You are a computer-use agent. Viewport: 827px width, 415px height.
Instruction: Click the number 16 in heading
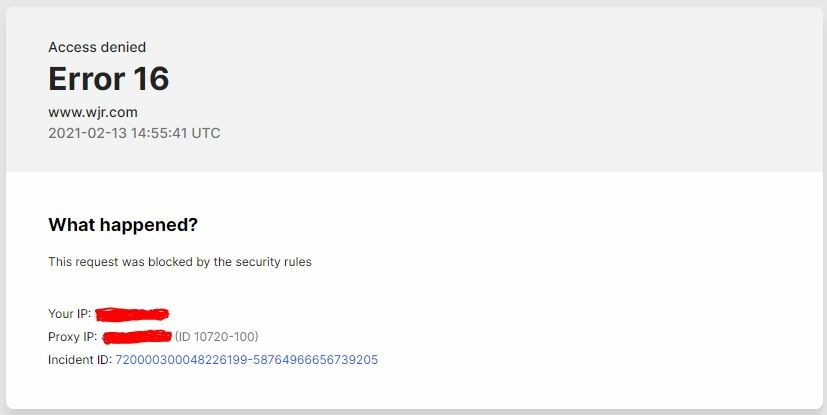151,79
